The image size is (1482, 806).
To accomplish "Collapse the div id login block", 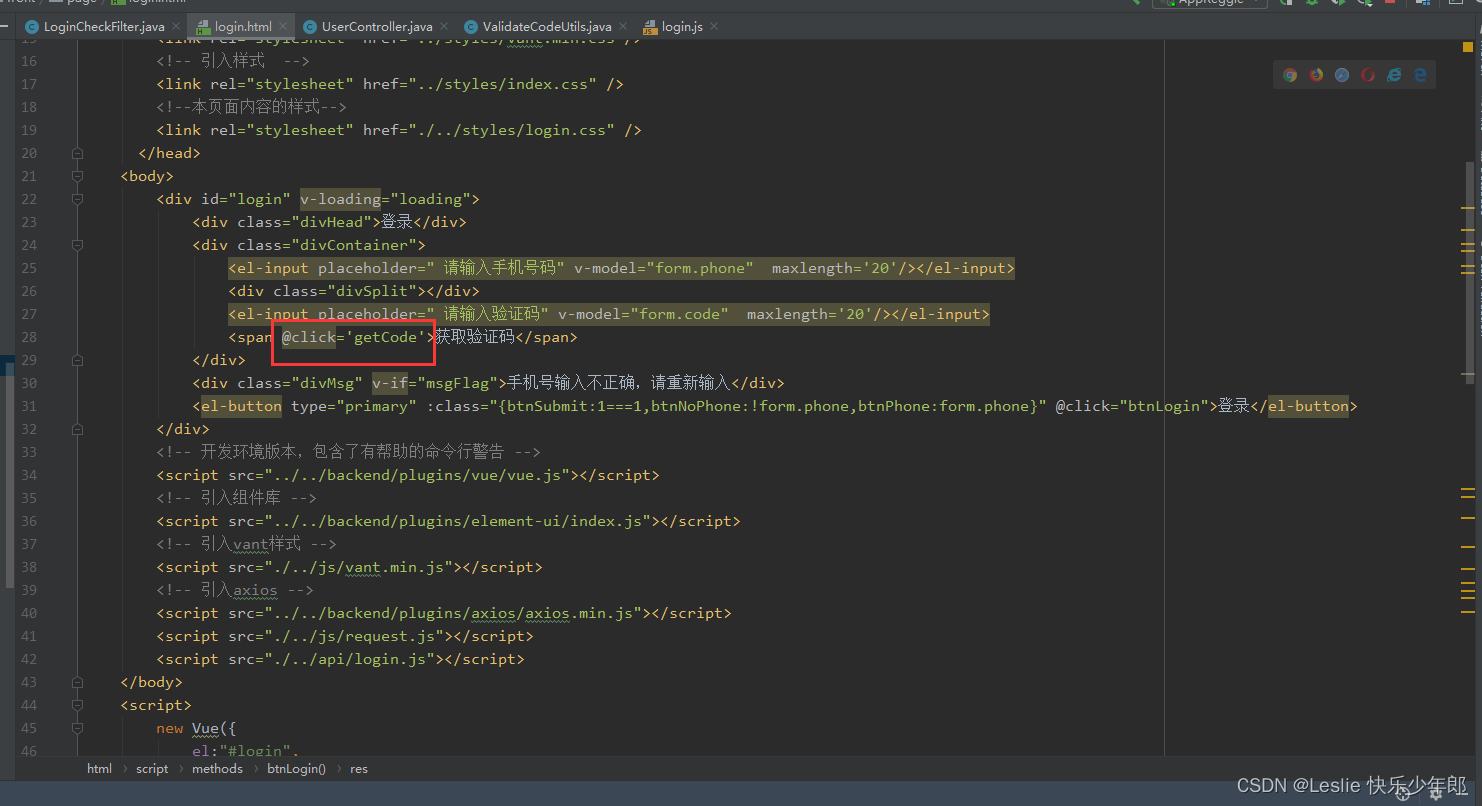I will click(77, 199).
